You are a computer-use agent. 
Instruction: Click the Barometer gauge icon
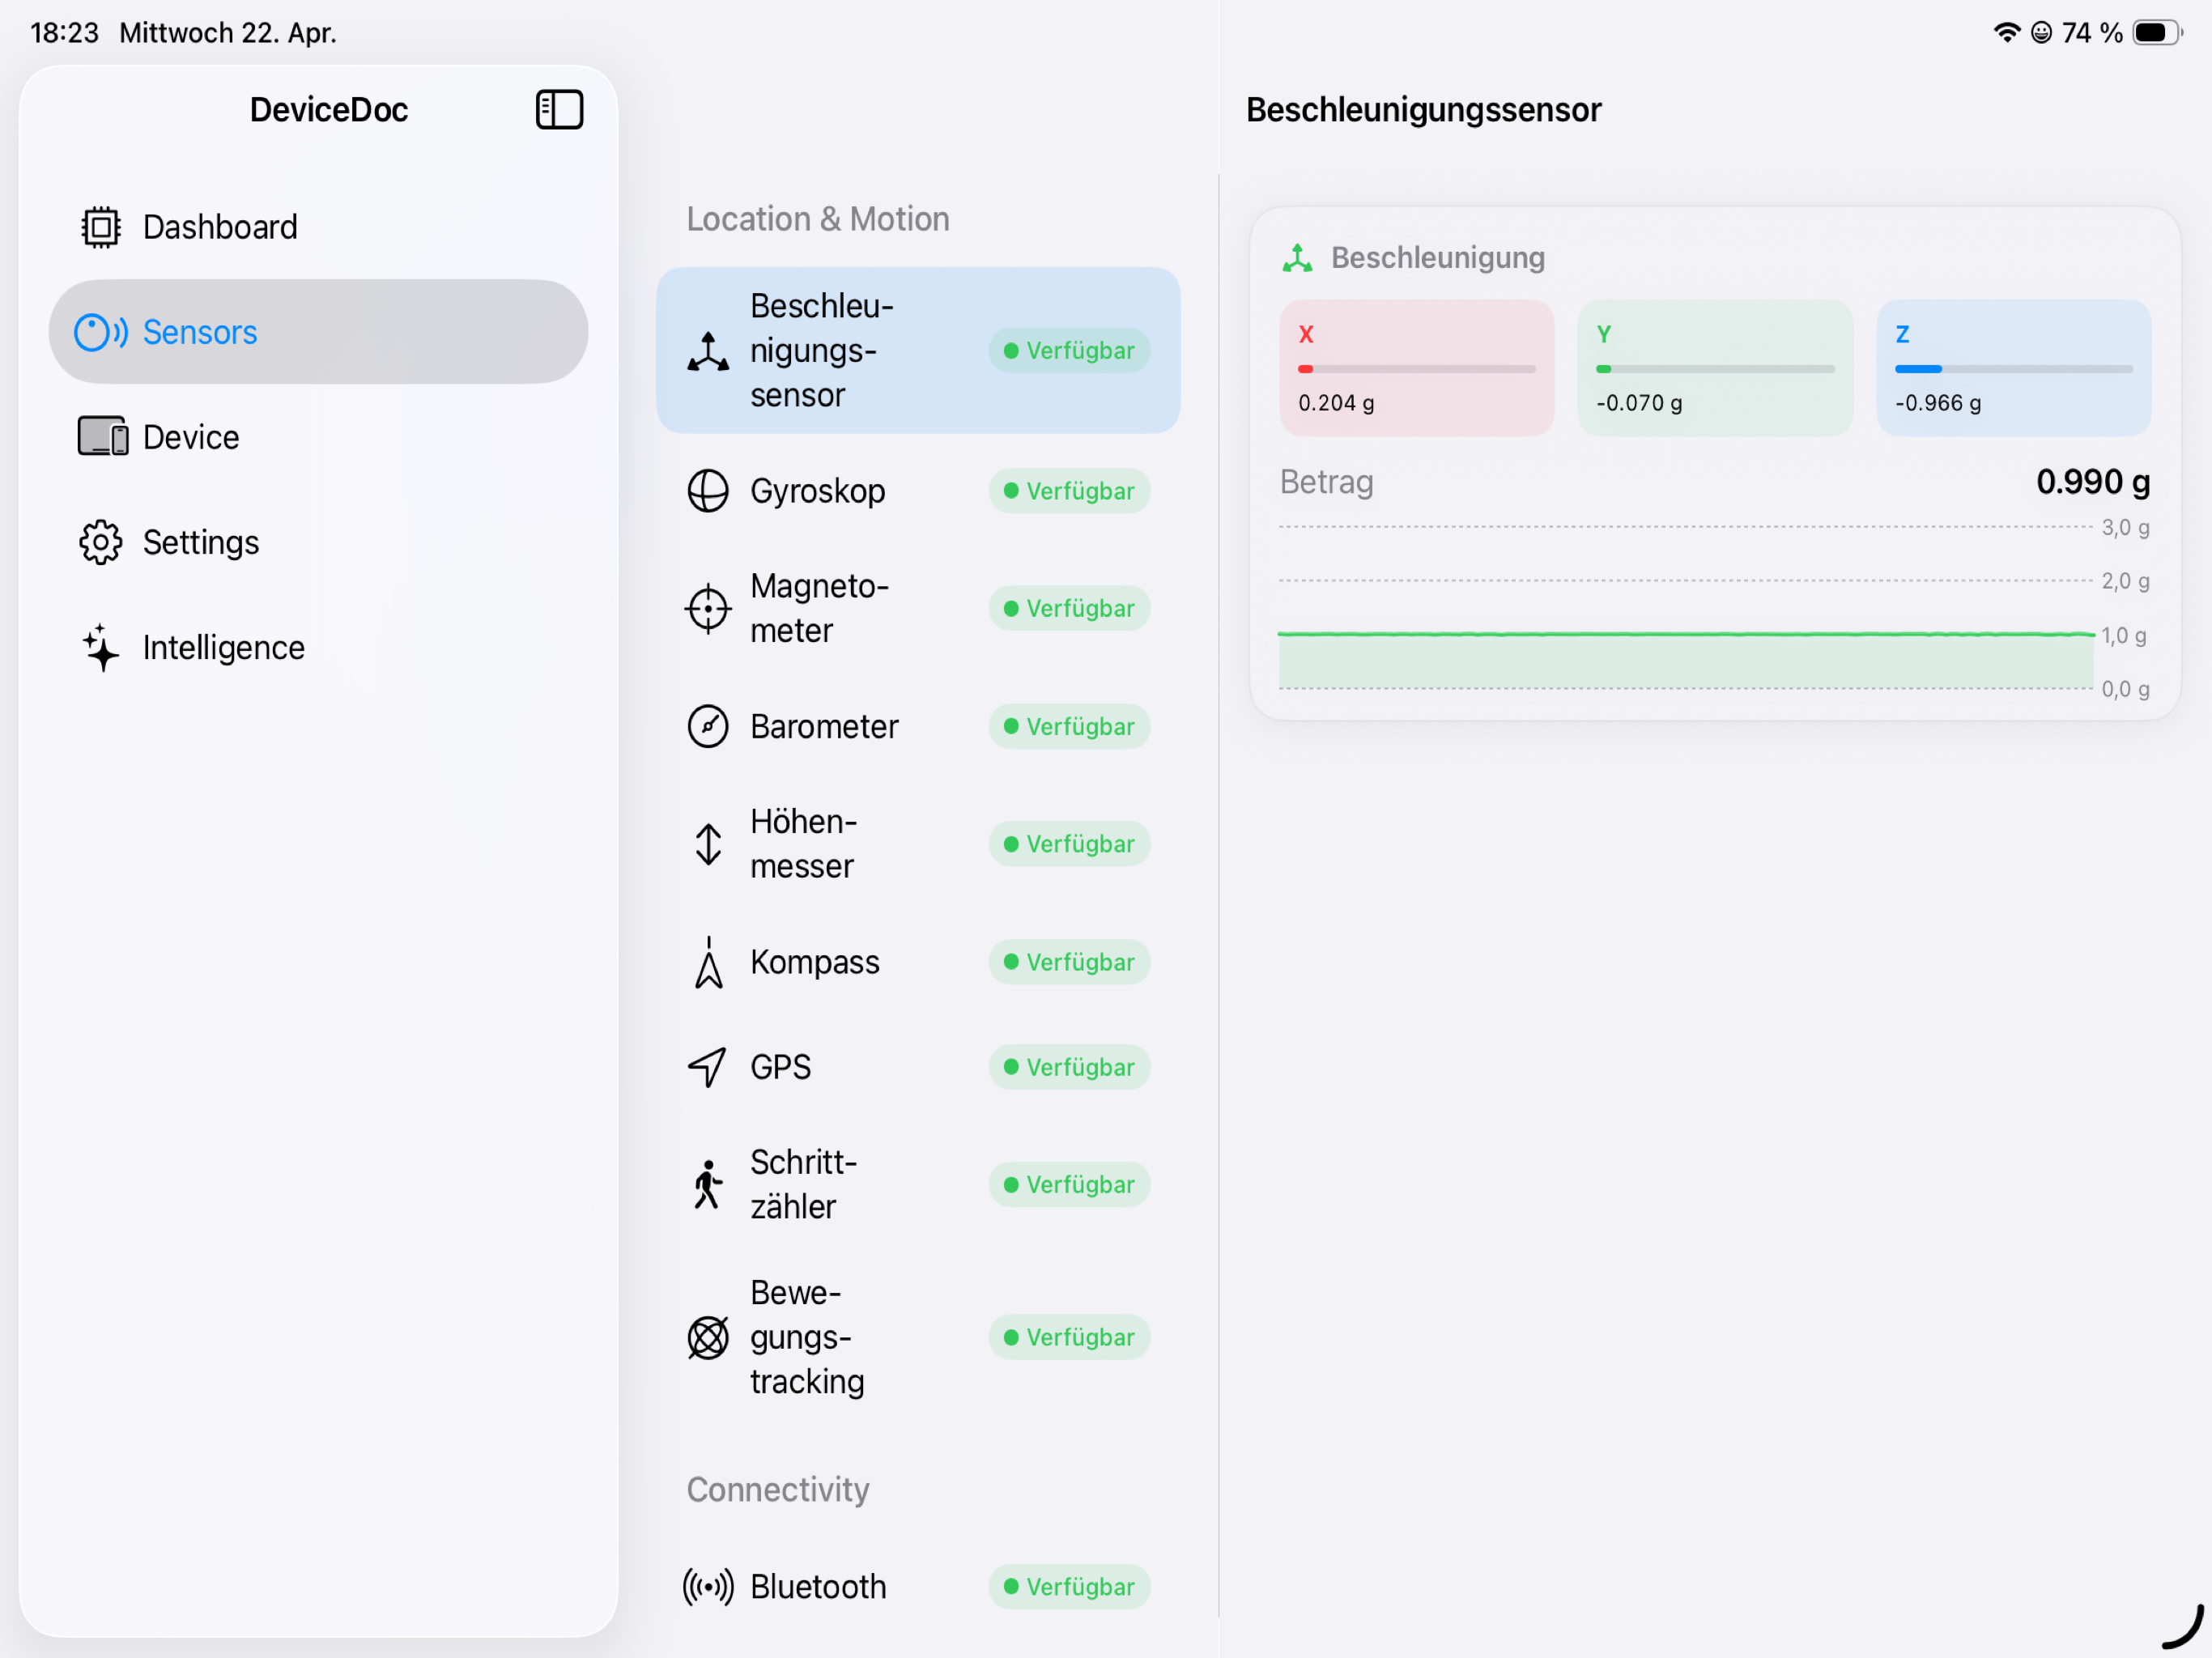708,726
